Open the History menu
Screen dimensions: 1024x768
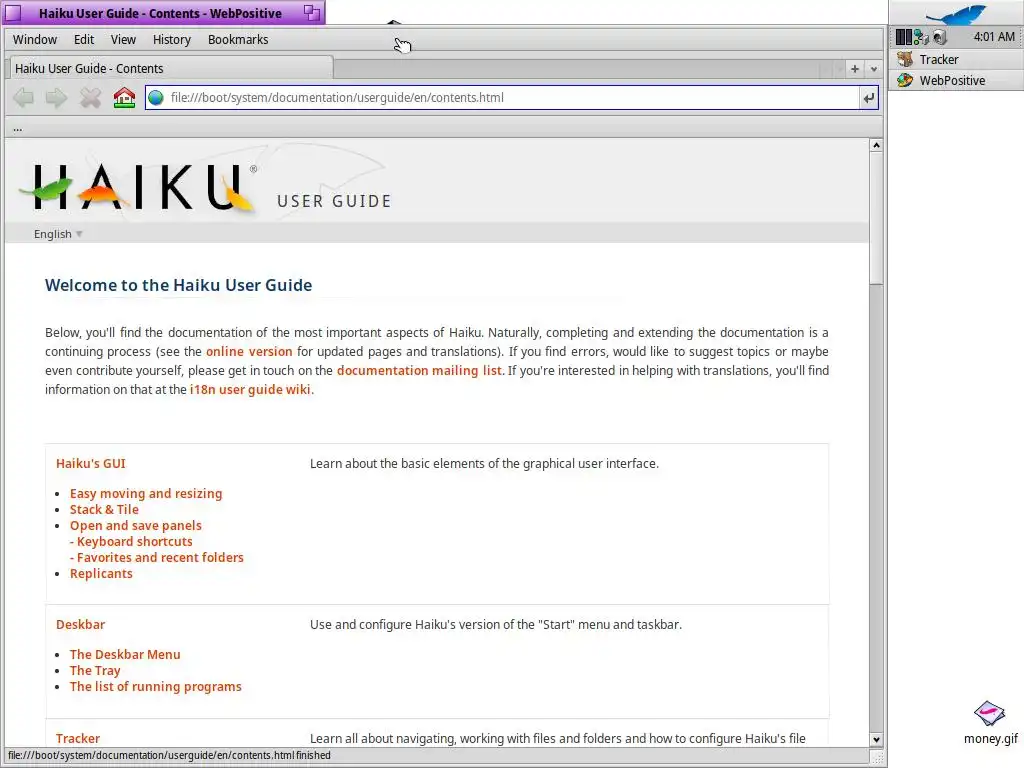click(x=172, y=40)
